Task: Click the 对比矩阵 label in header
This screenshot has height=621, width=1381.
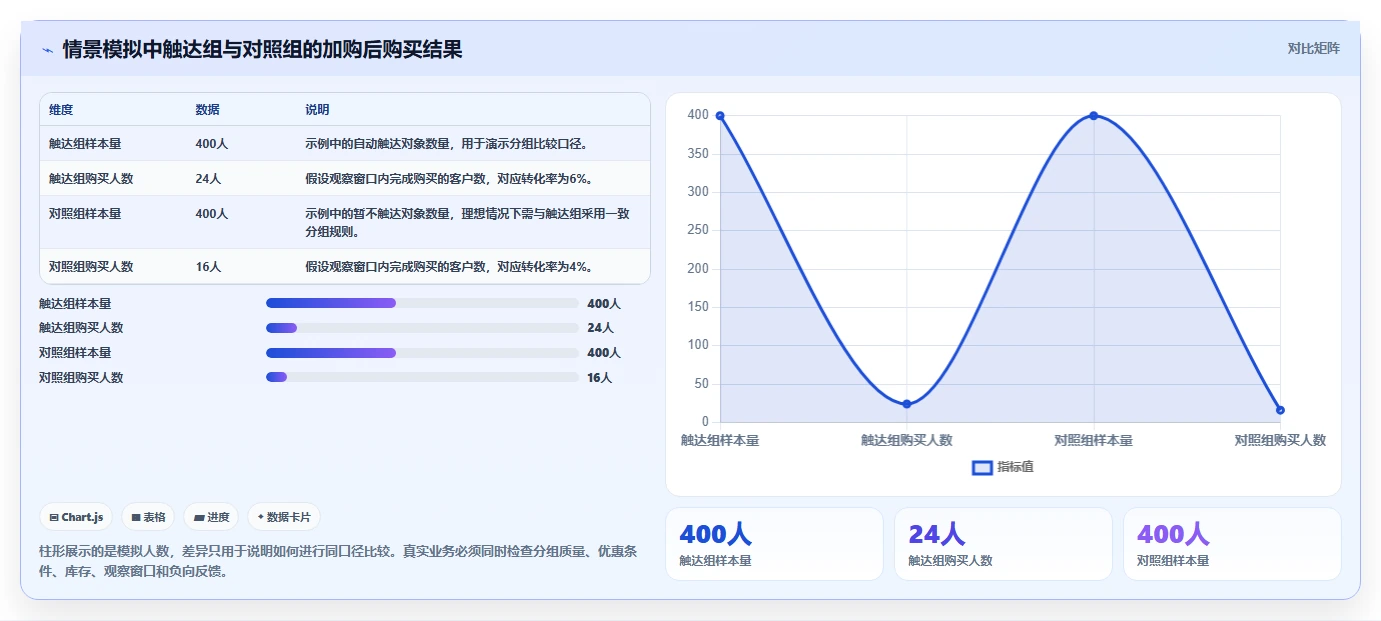Action: [x=1313, y=48]
